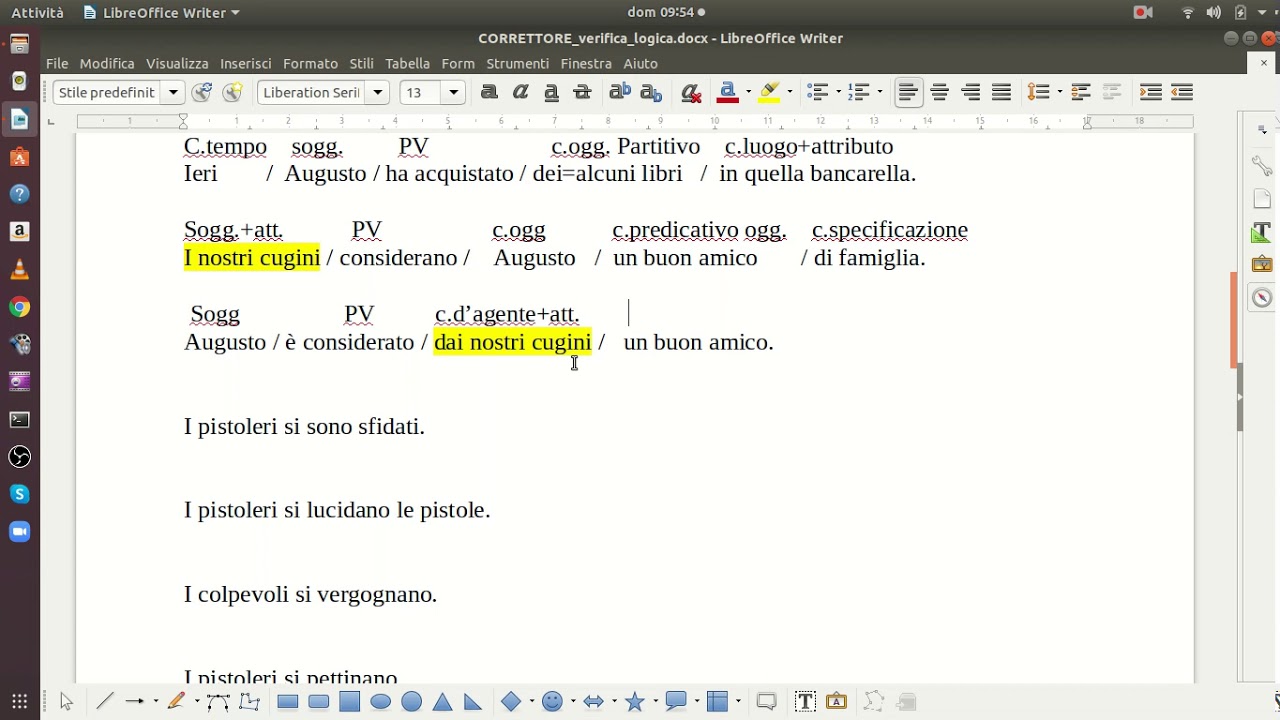Toggle numbered list
Image resolution: width=1280 pixels, height=720 pixels.
[x=859, y=92]
